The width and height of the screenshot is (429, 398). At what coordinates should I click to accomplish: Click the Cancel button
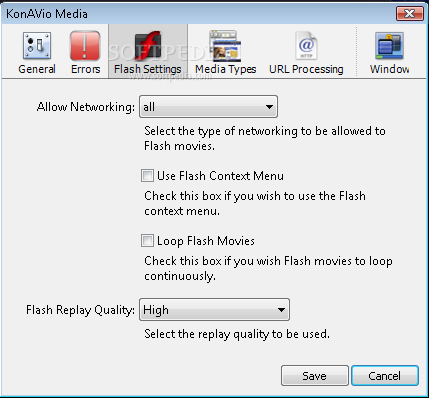(385, 376)
